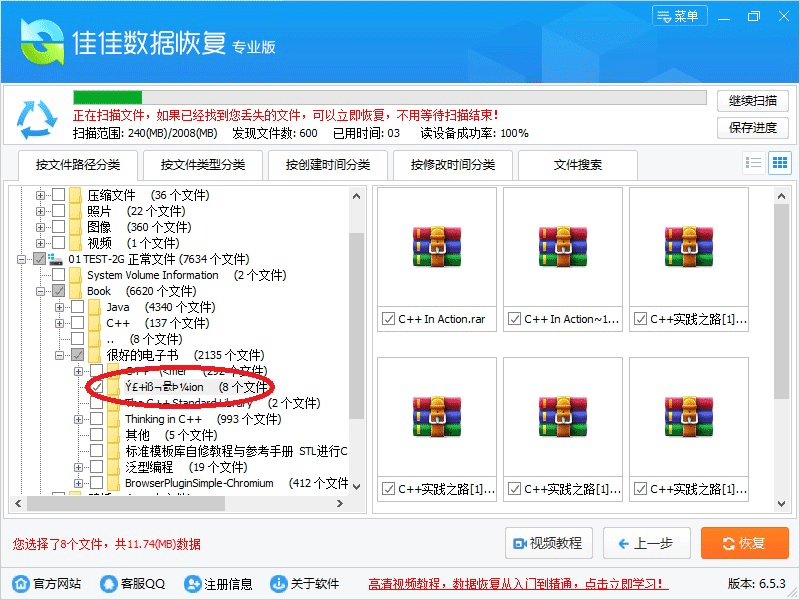Click the 客服QQ icon

coord(109,583)
